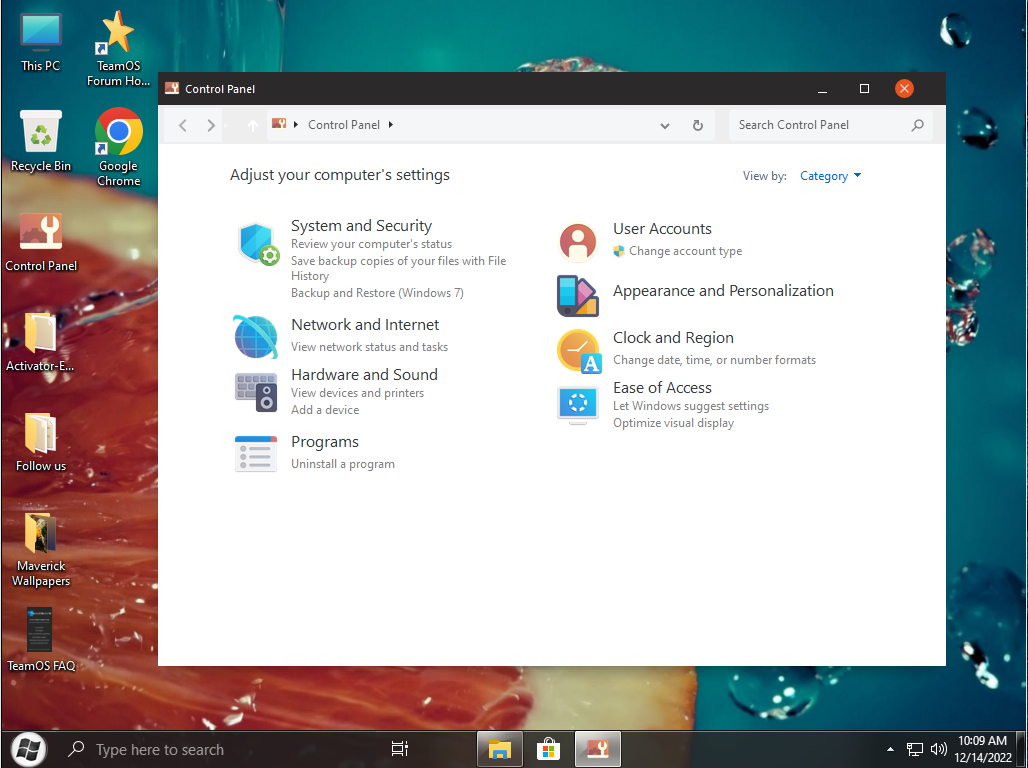Open the Clock and Region icon
The height and width of the screenshot is (768, 1028).
coord(579,351)
